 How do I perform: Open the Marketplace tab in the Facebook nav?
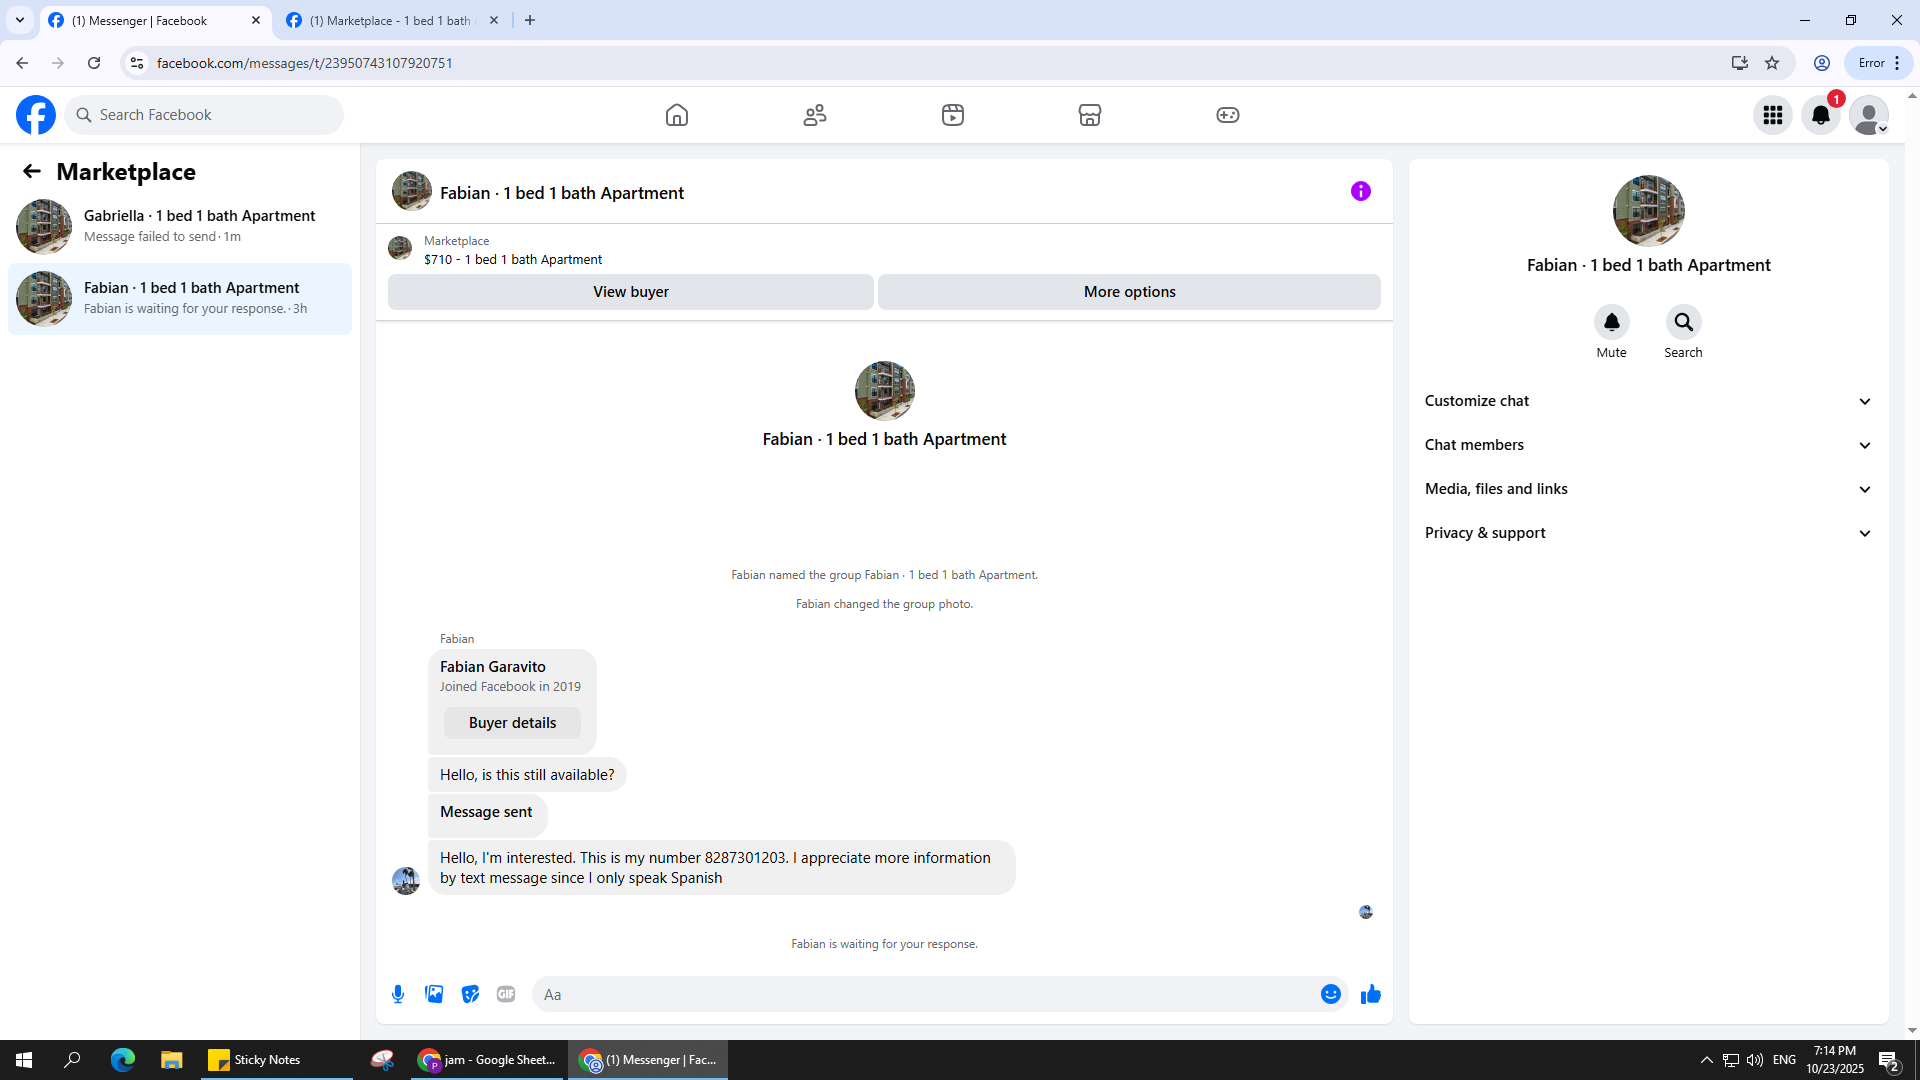tap(1089, 115)
